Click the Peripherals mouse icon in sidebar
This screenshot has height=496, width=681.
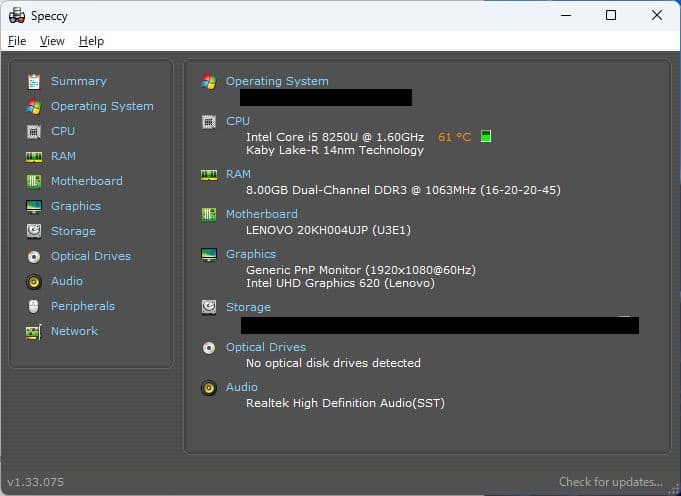[x=33, y=307]
